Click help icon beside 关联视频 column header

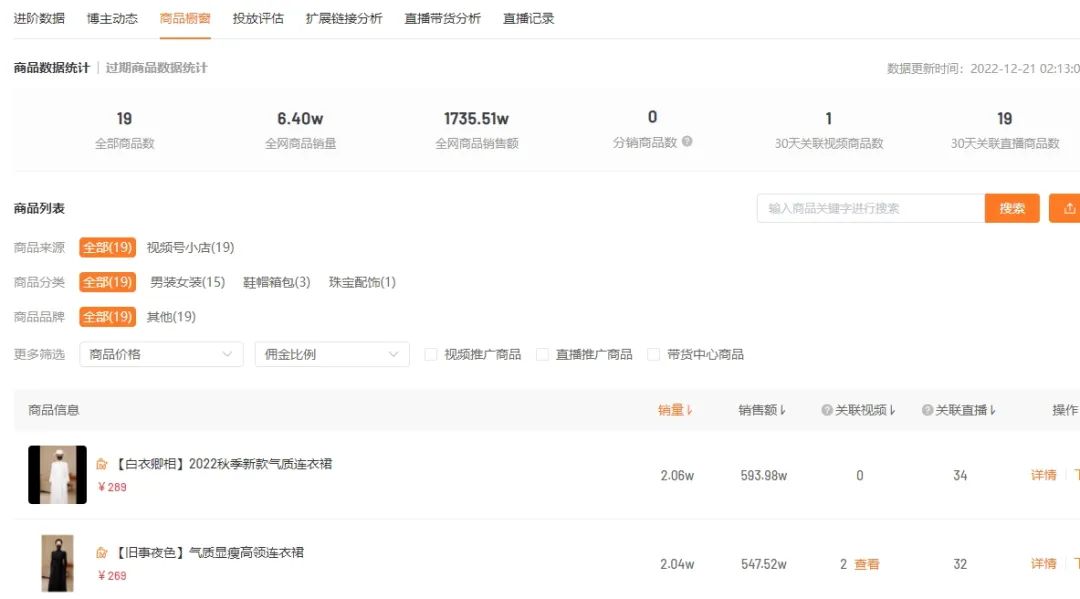(x=827, y=410)
